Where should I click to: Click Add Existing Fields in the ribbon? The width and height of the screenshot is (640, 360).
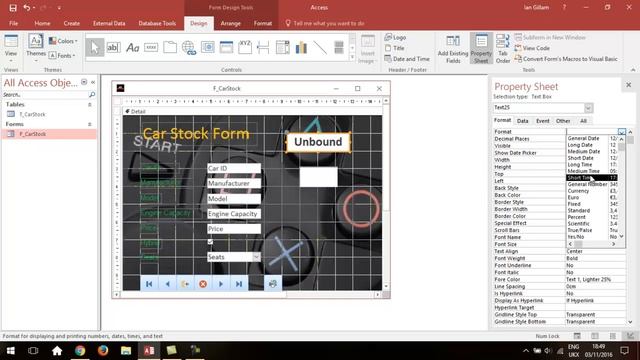coord(453,49)
